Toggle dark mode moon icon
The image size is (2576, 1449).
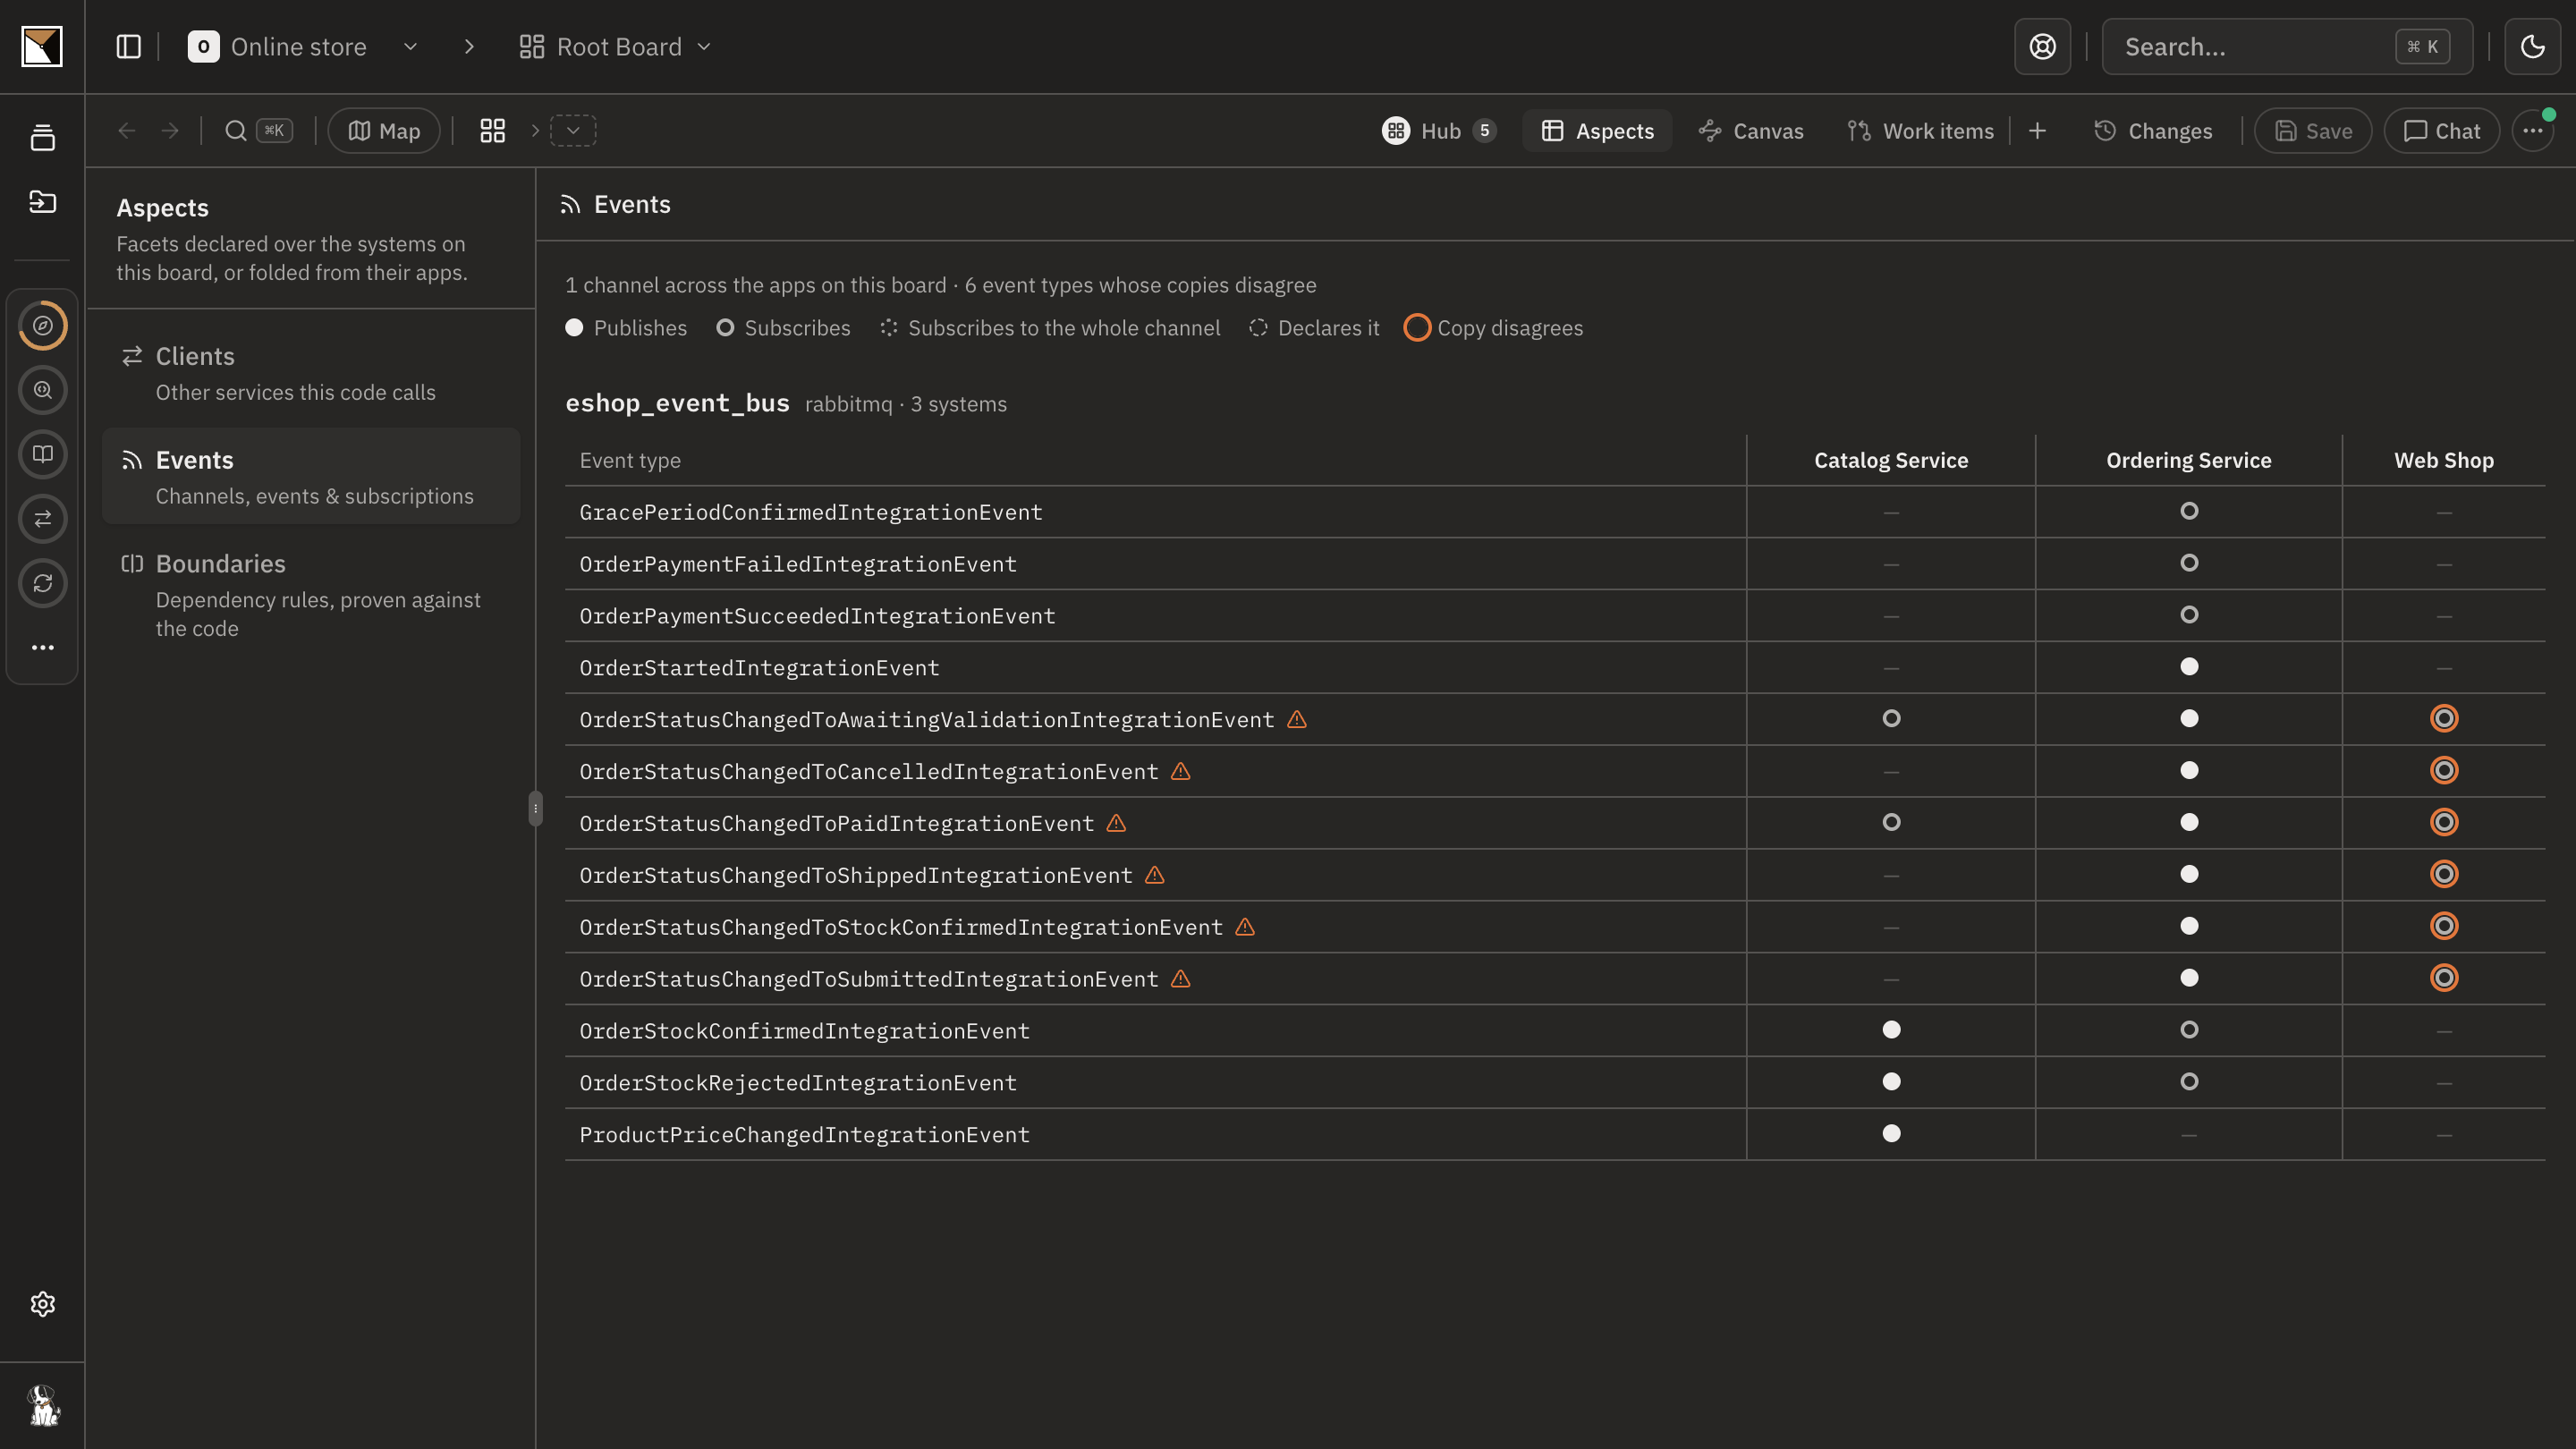[2532, 47]
